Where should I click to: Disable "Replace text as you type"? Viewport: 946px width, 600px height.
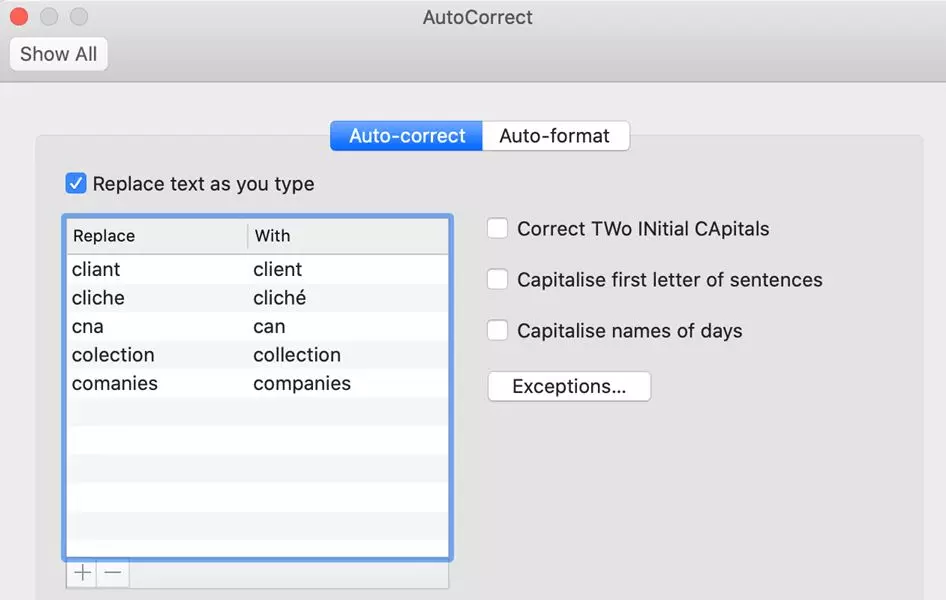pyautogui.click(x=76, y=183)
